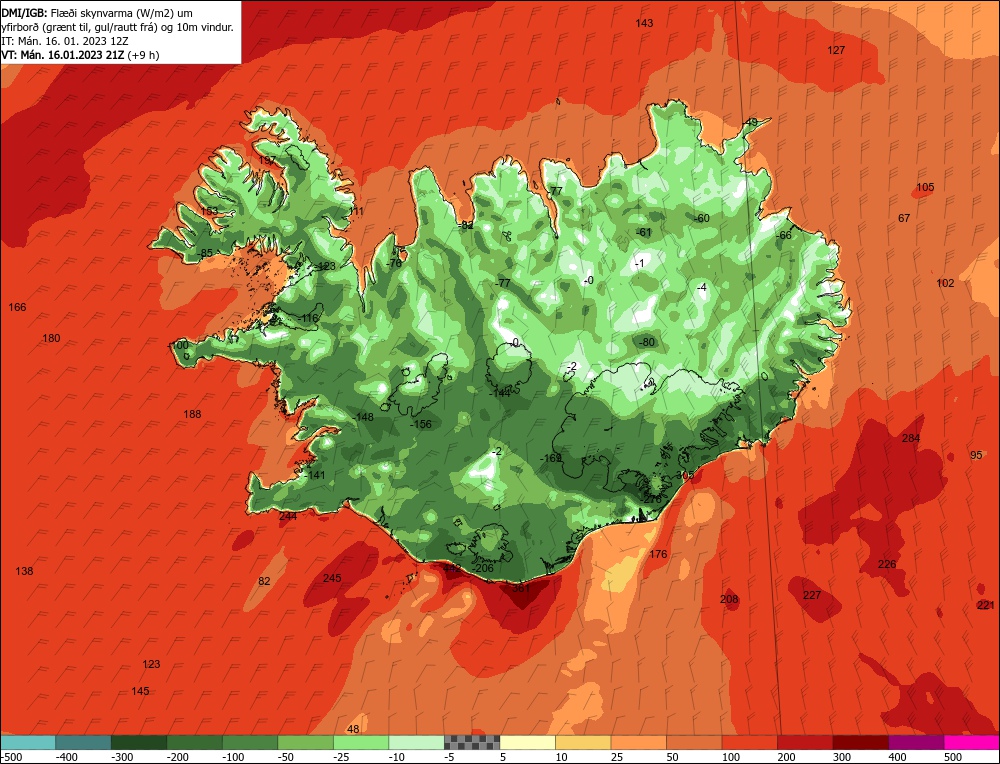Click the map value 176
Screen dimensions: 1000x764
(658, 554)
